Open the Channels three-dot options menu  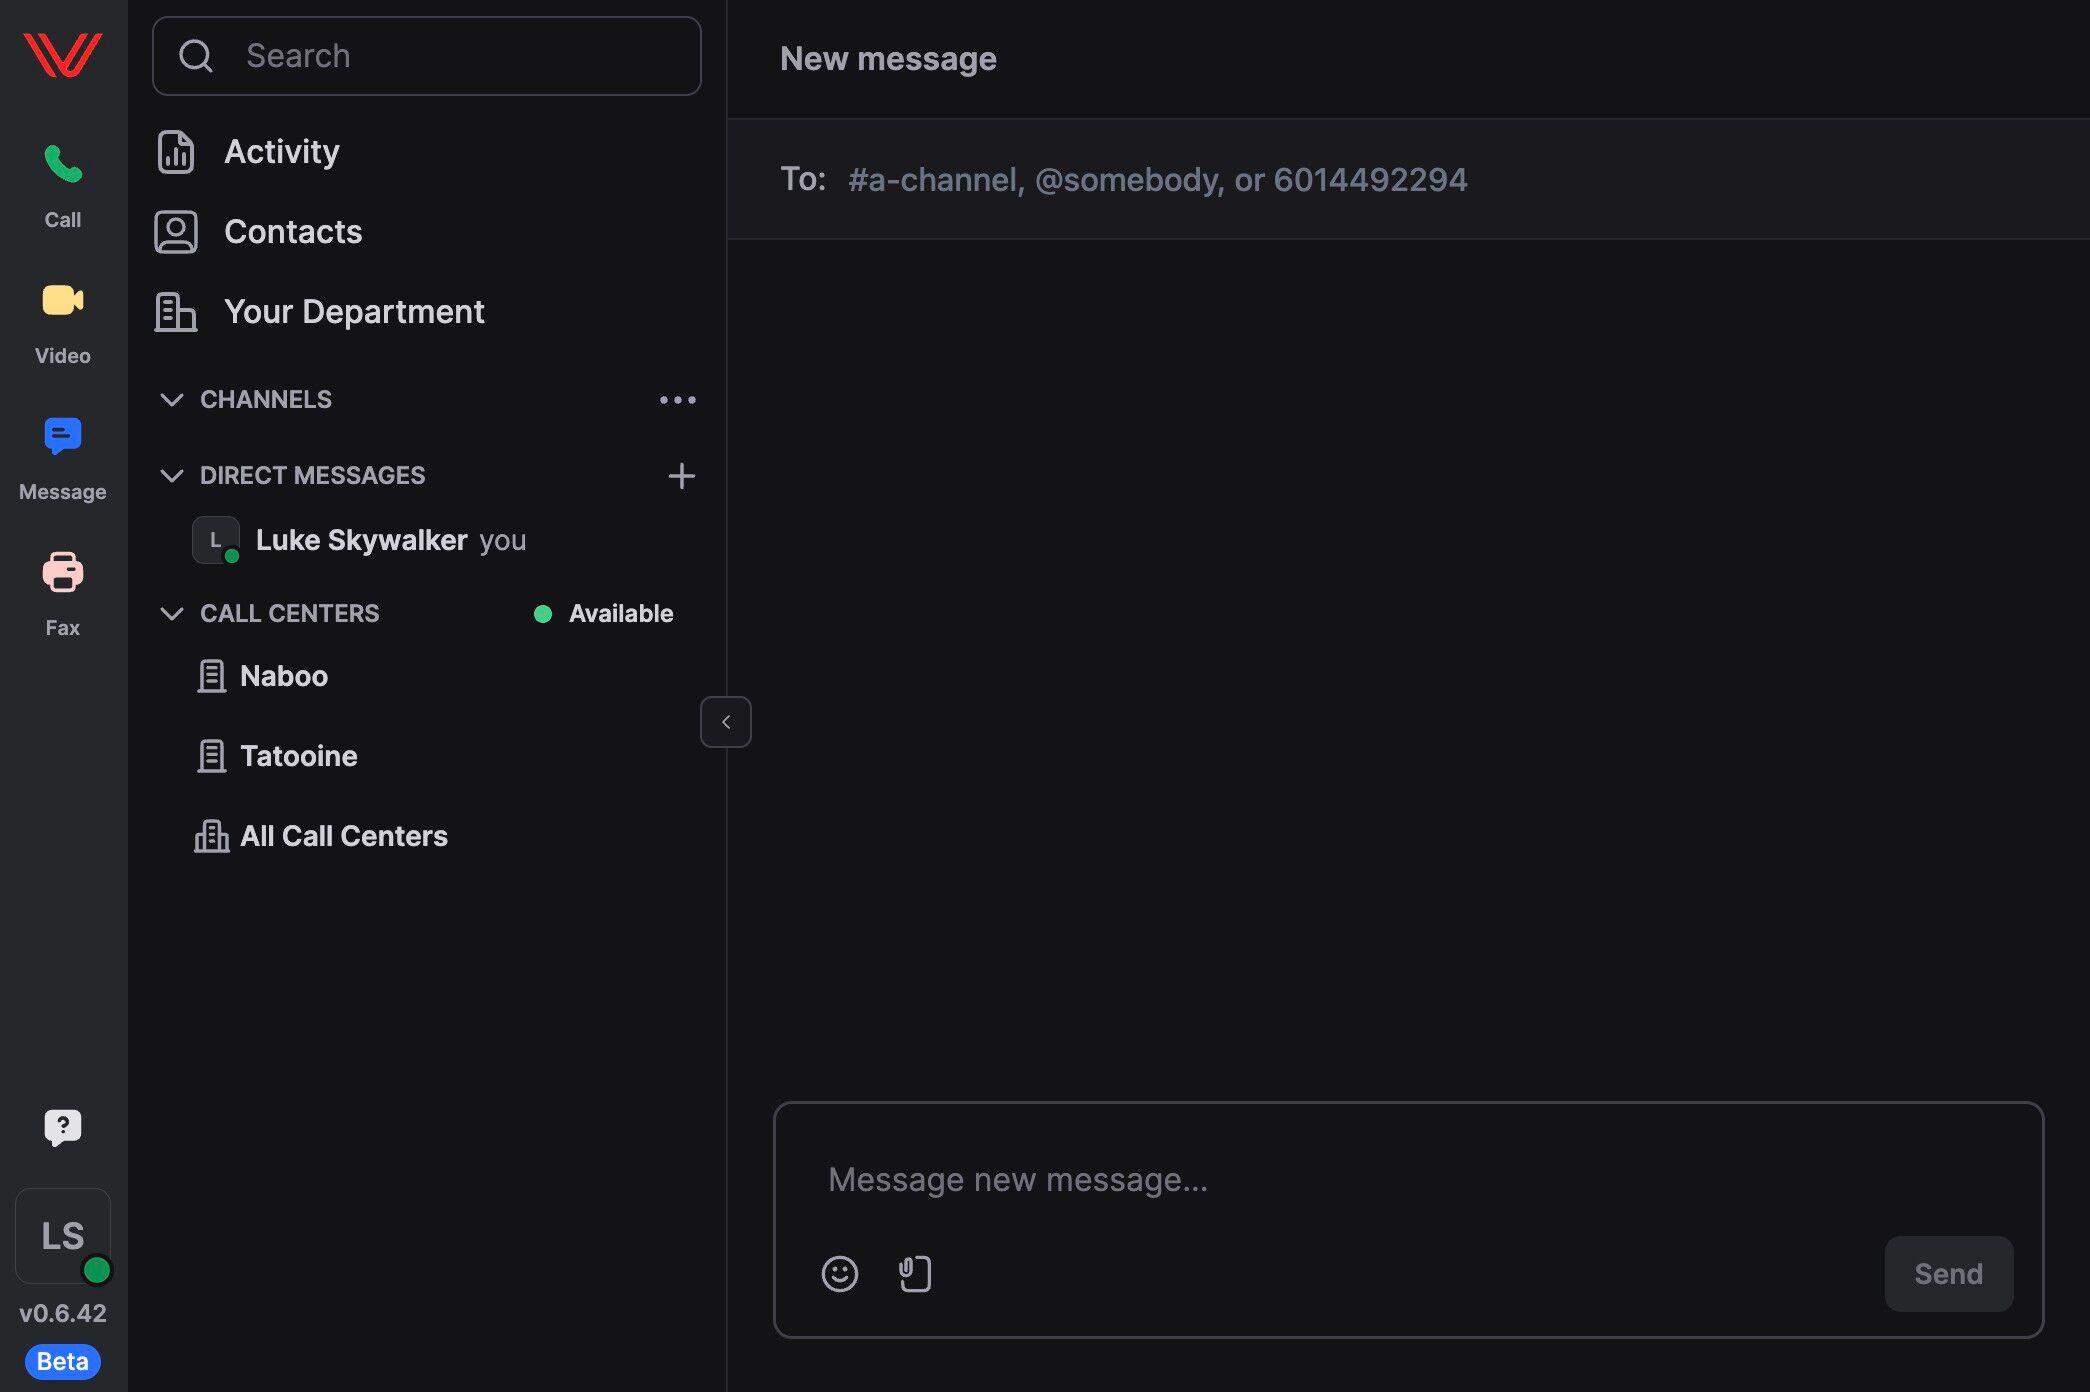tap(677, 400)
